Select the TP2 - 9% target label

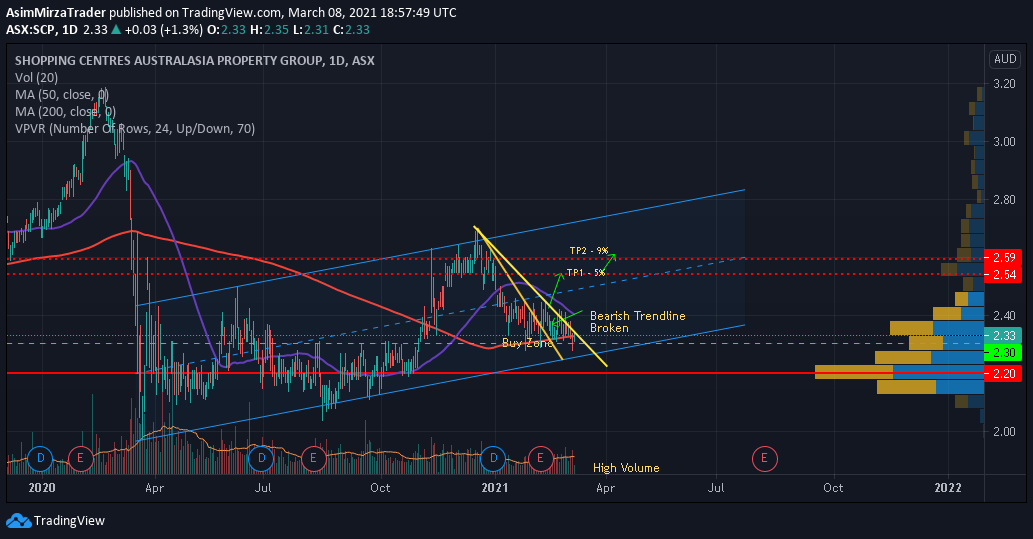(589, 250)
